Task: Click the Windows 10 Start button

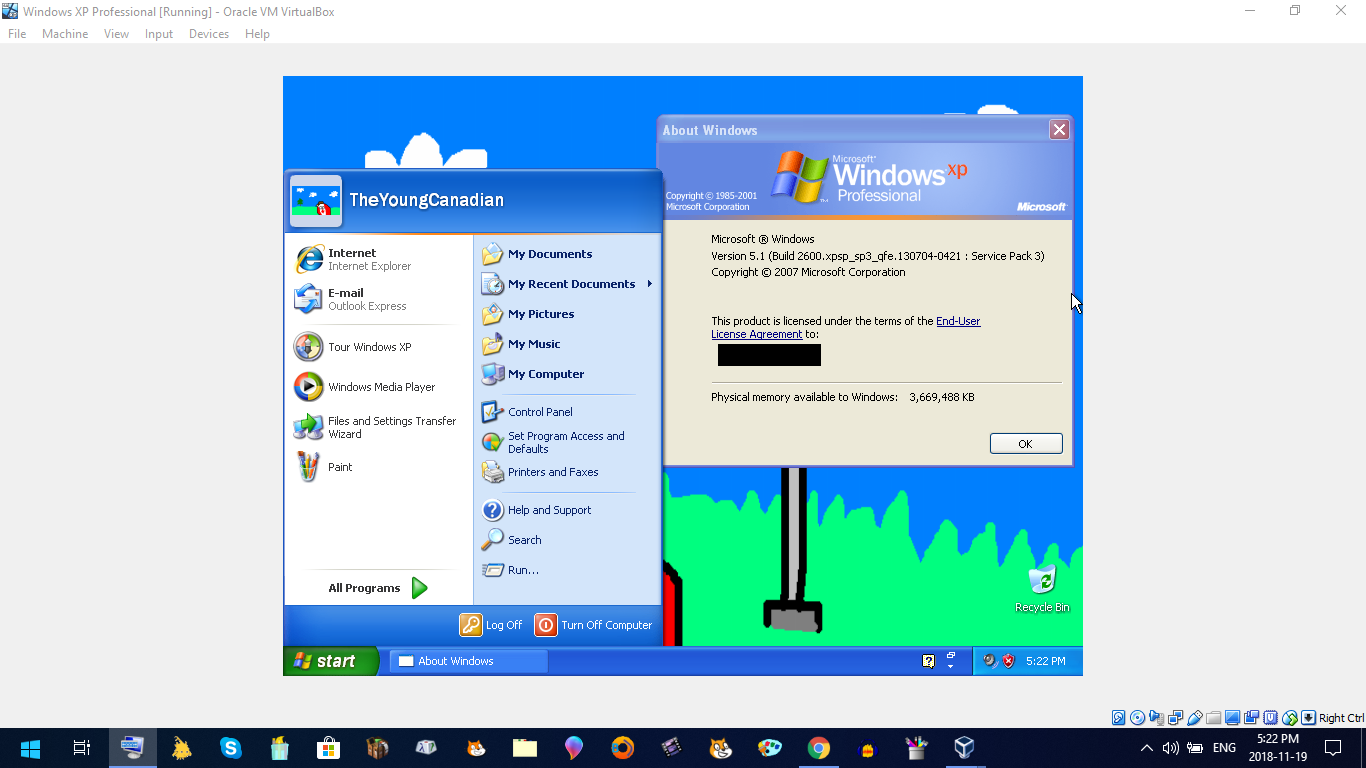Action: (30, 748)
